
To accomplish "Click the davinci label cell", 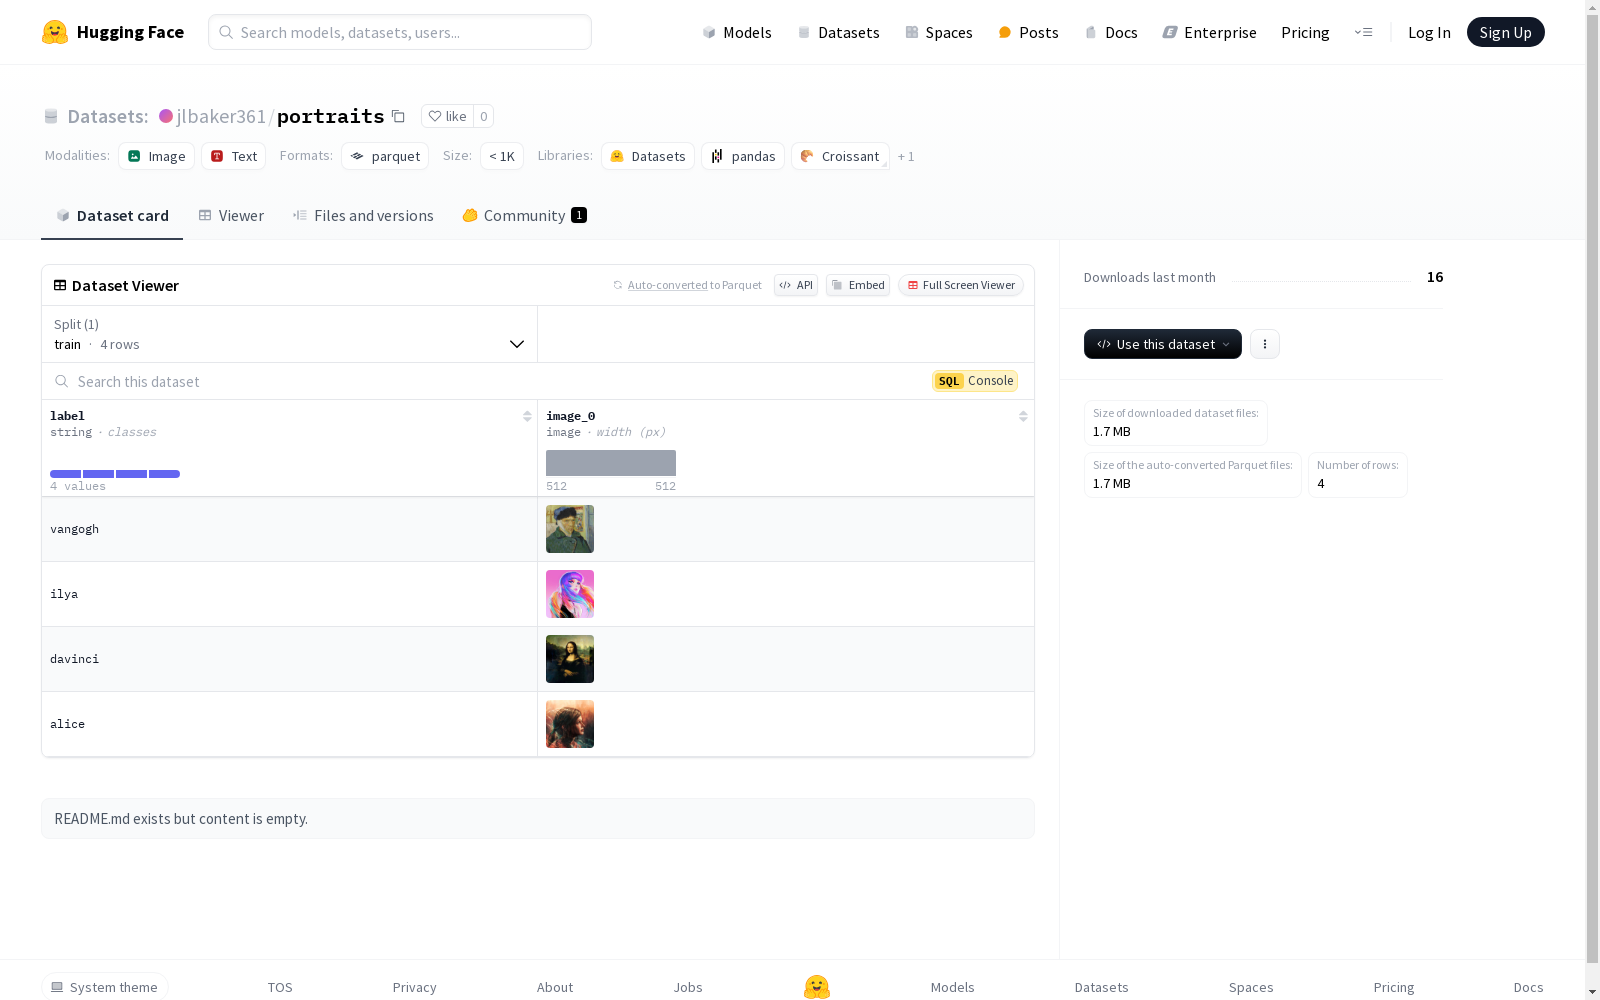I will pos(290,659).
